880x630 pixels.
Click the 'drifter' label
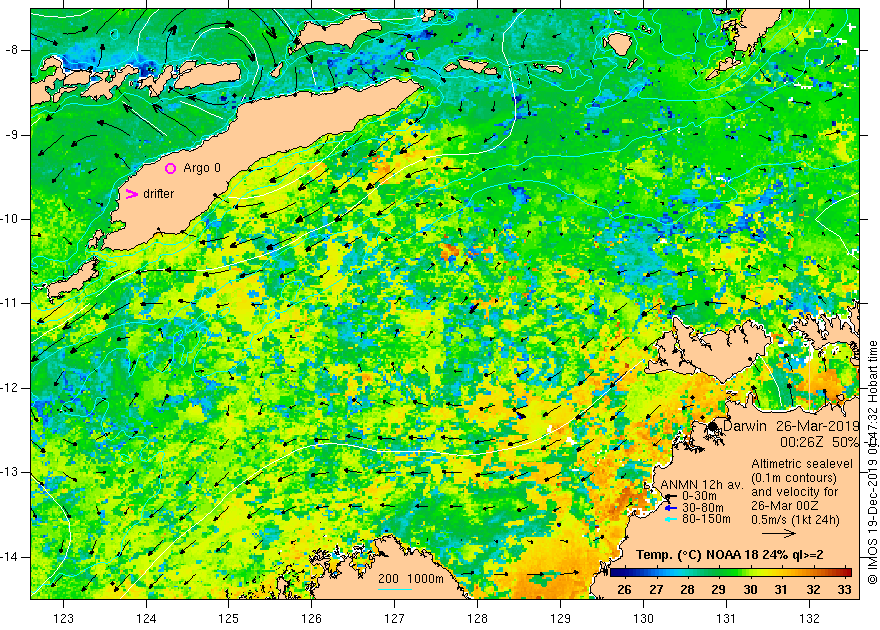pyautogui.click(x=158, y=194)
